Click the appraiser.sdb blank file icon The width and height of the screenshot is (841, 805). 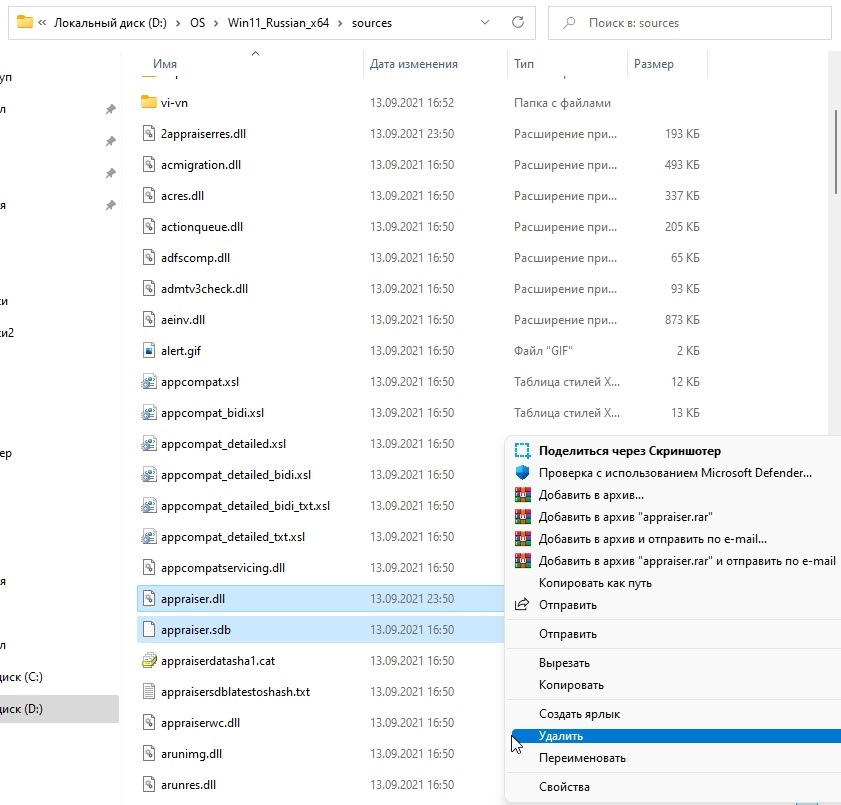(x=149, y=630)
